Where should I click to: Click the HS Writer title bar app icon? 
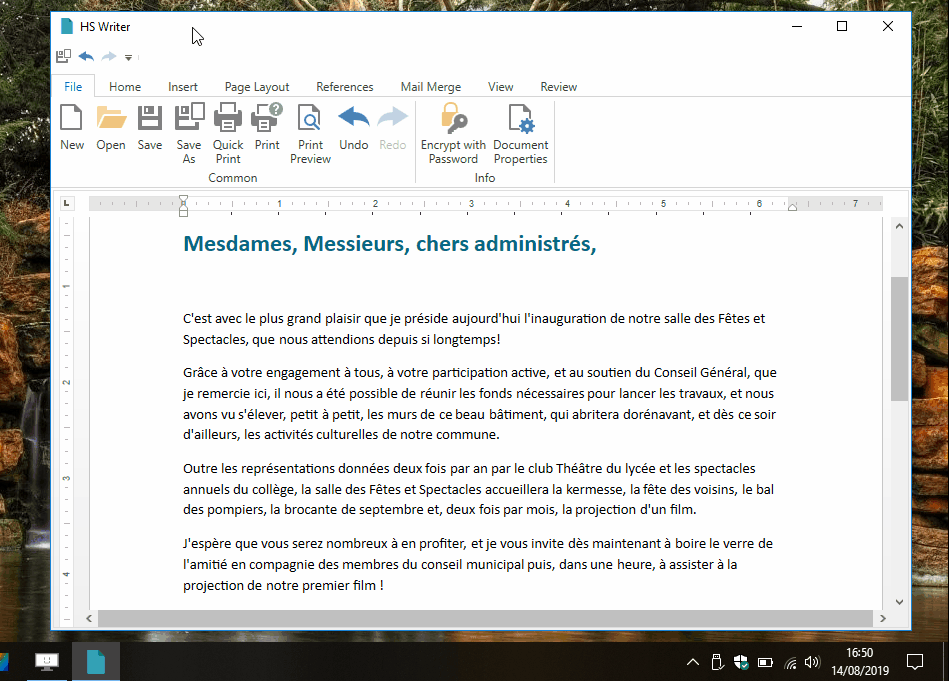tap(67, 27)
